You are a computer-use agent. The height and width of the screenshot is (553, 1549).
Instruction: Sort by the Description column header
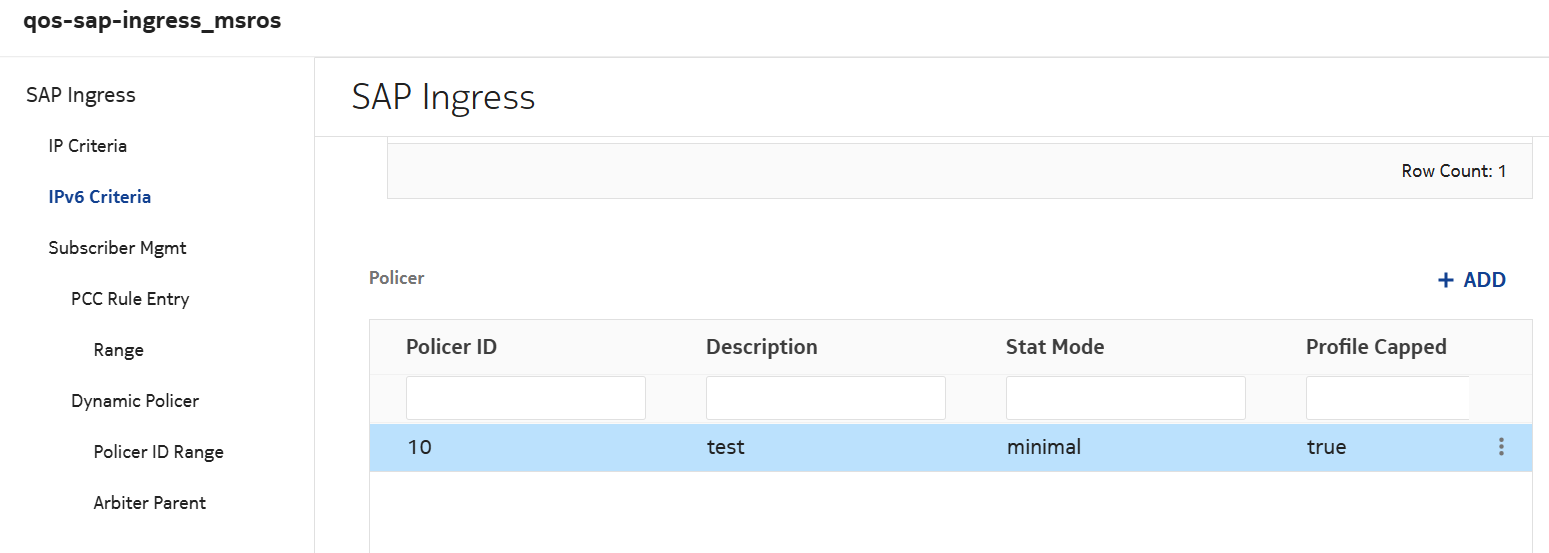(761, 347)
